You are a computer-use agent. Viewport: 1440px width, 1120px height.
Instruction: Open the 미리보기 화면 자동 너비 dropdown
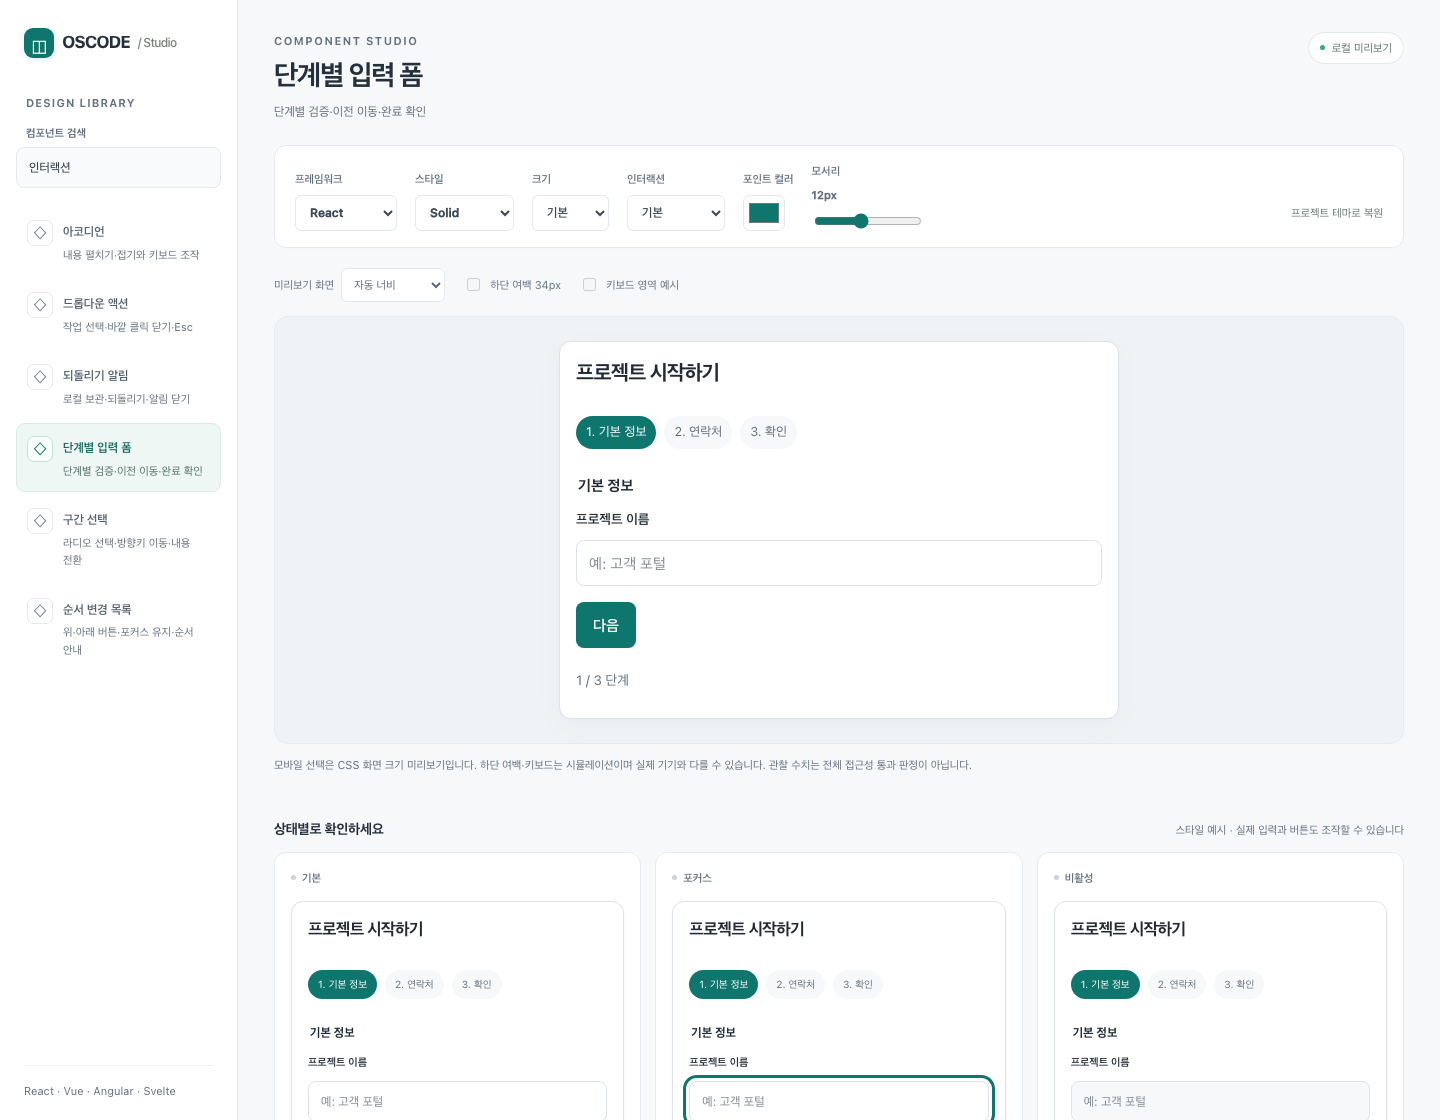(x=393, y=285)
